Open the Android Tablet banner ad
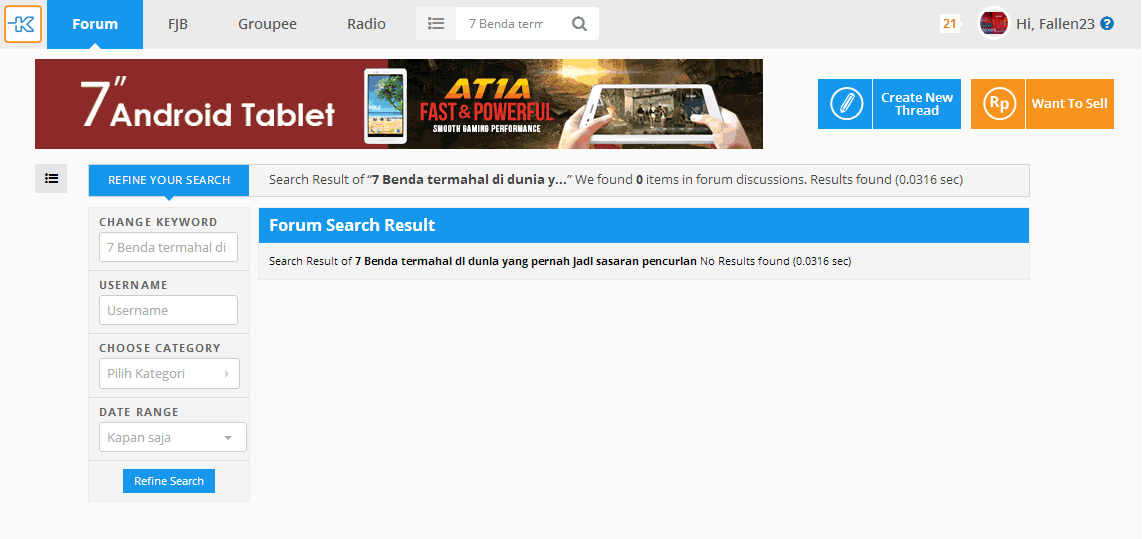 coord(398,103)
